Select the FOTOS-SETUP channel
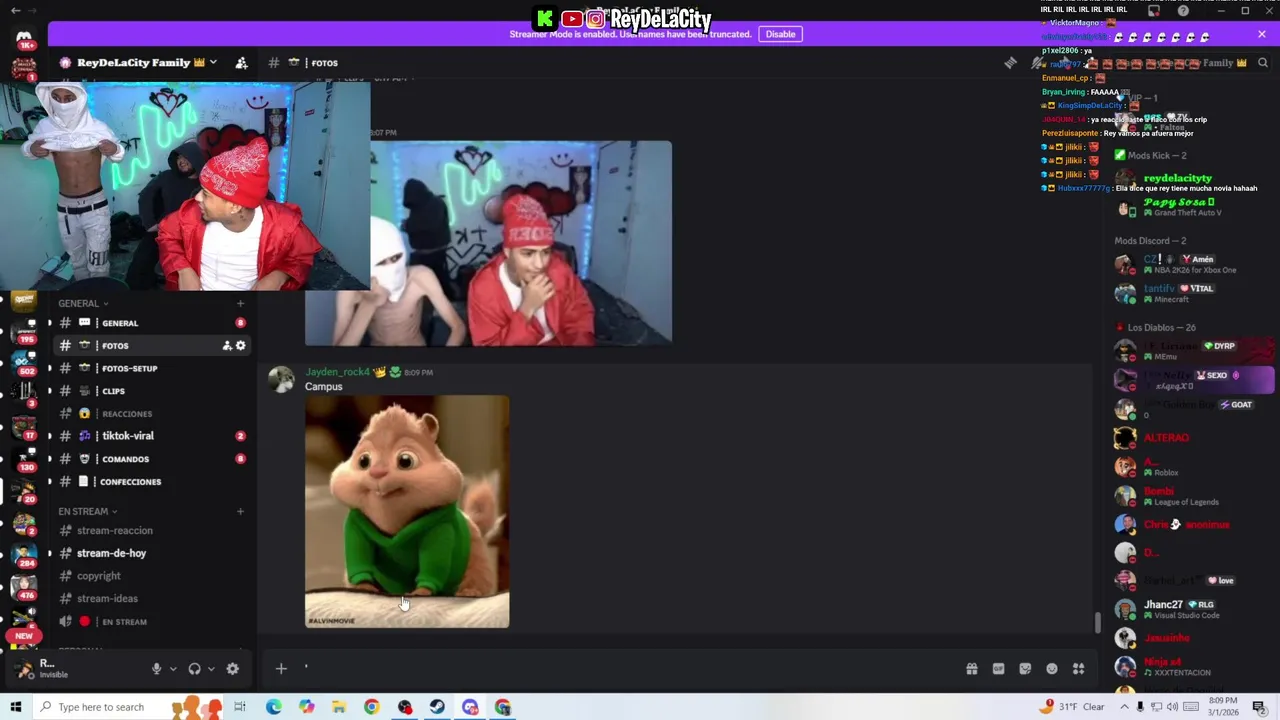 [x=150, y=368]
